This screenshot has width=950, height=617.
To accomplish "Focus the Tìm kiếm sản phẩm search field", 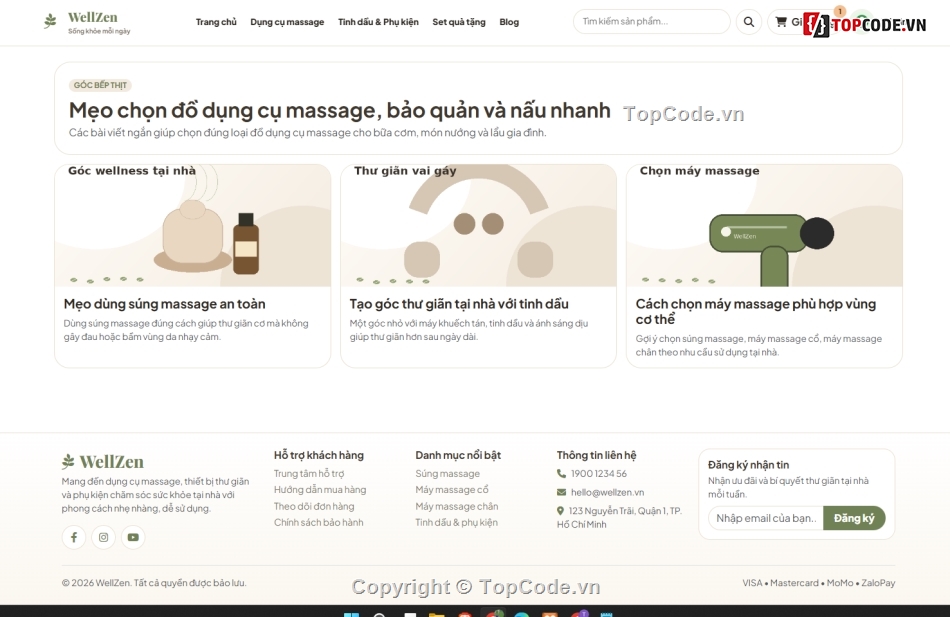I will 652,22.
